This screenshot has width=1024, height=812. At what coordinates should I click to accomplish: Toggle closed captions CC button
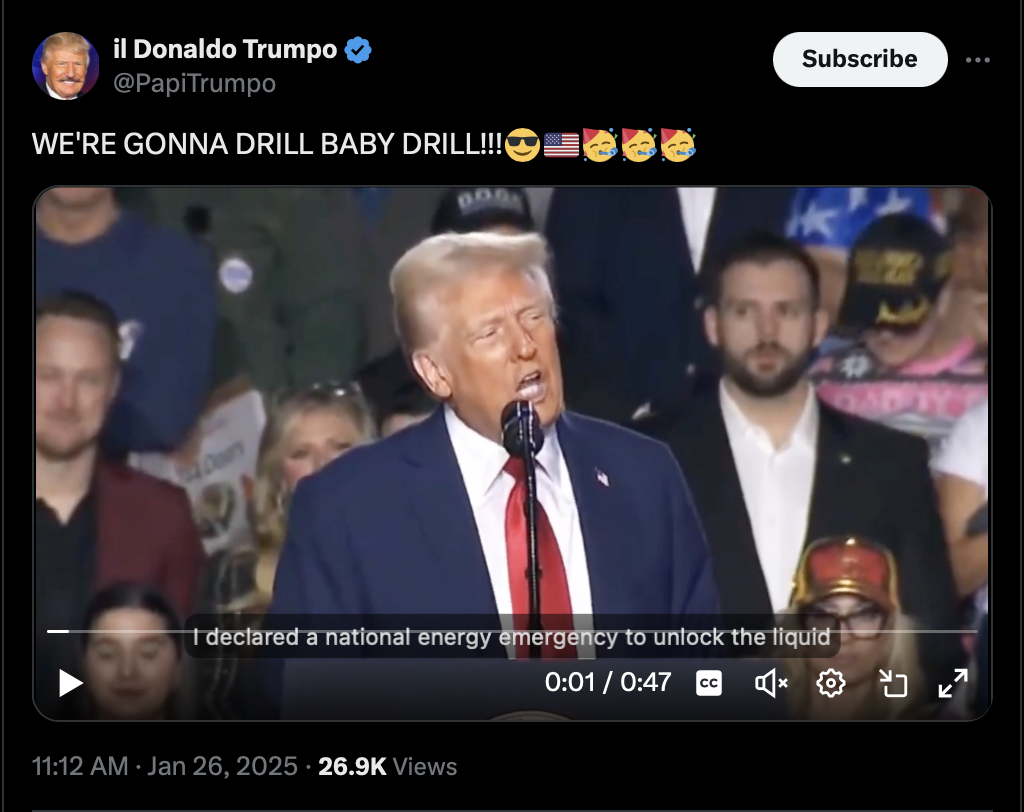(709, 683)
